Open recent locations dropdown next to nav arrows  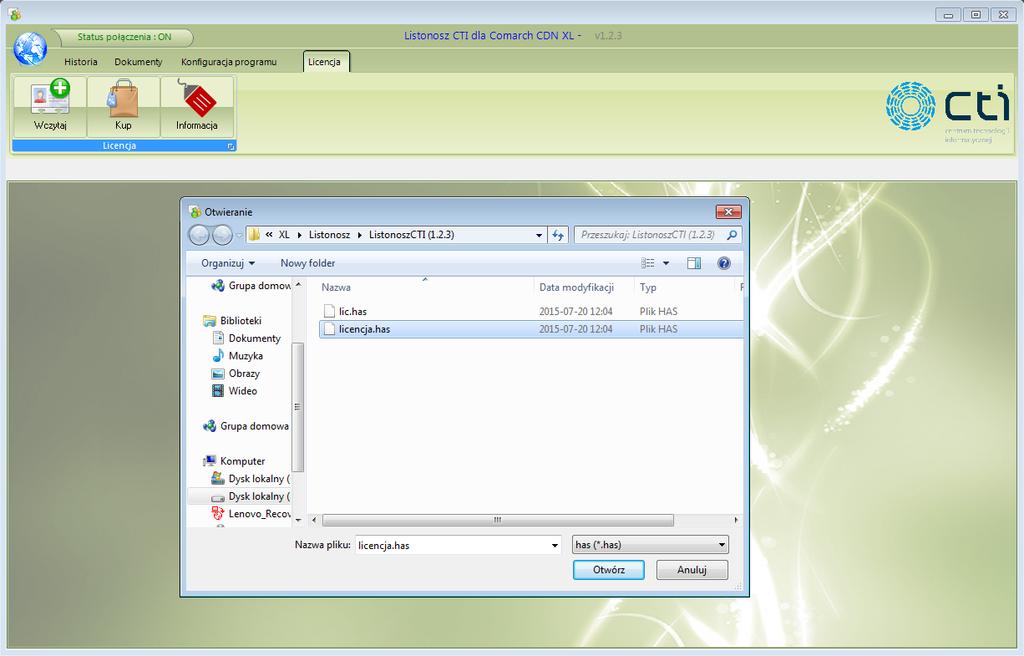[239, 235]
